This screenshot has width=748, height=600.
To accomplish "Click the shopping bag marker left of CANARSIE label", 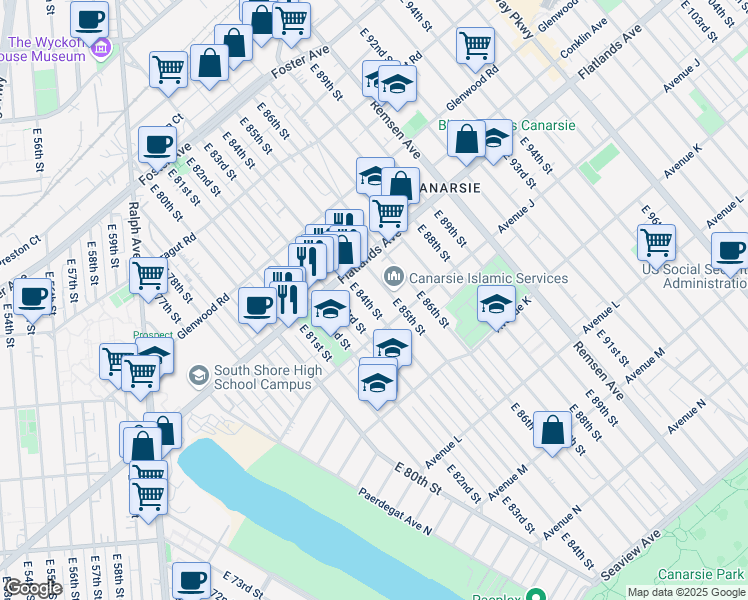I will (401, 187).
